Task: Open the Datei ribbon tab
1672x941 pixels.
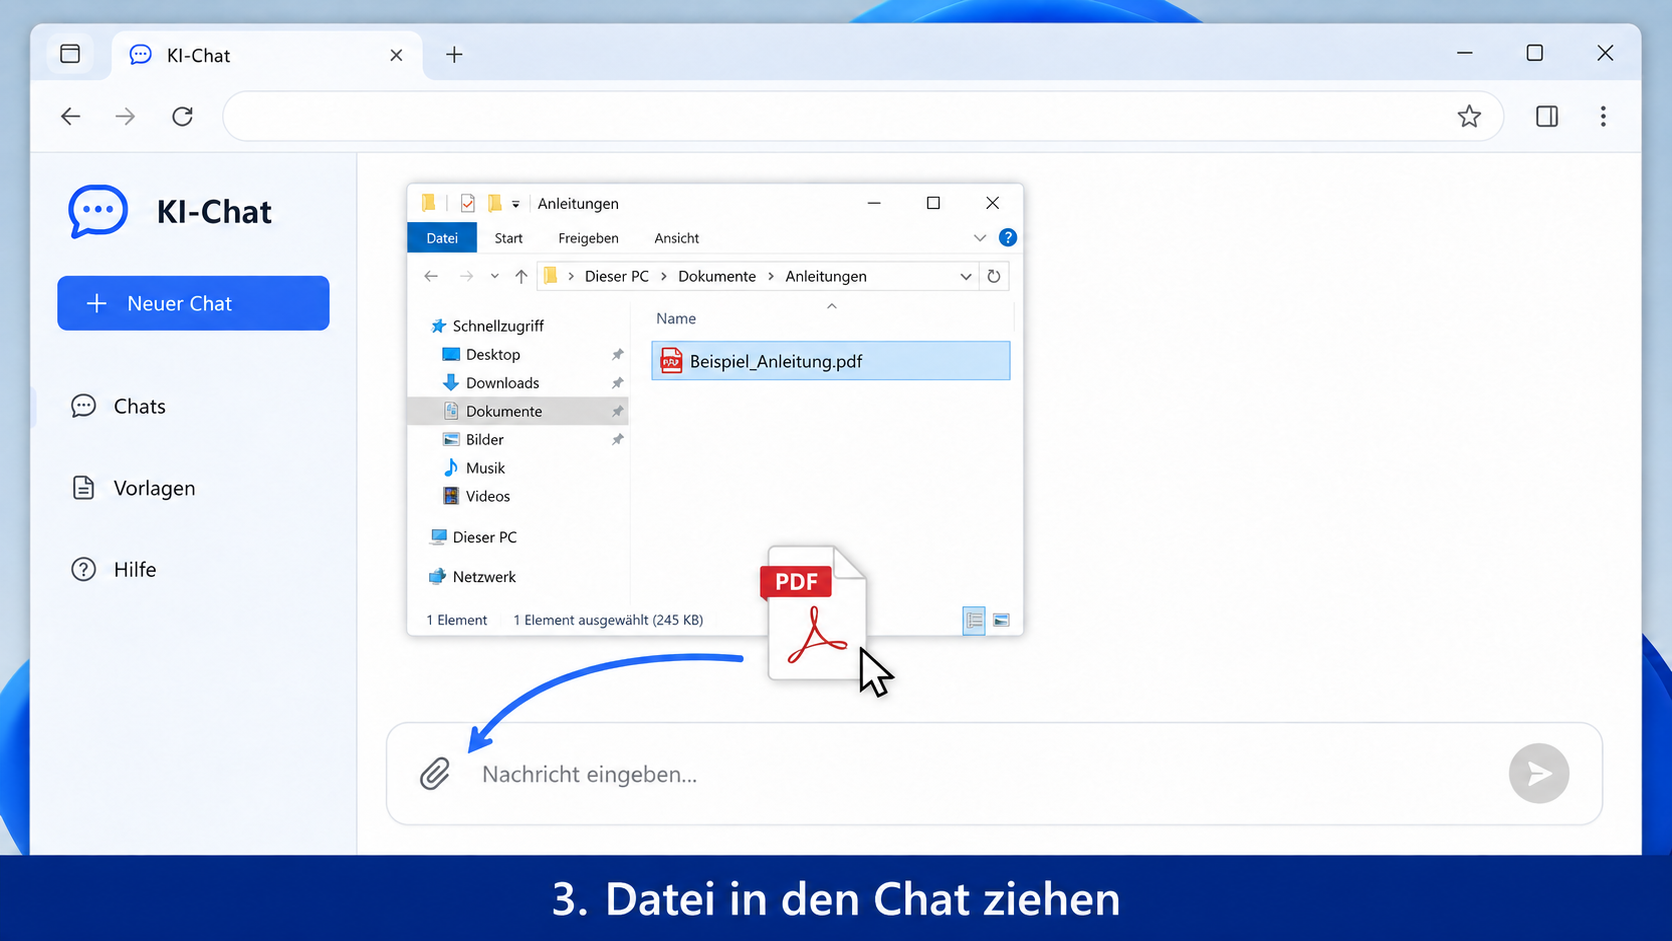Action: click(442, 238)
